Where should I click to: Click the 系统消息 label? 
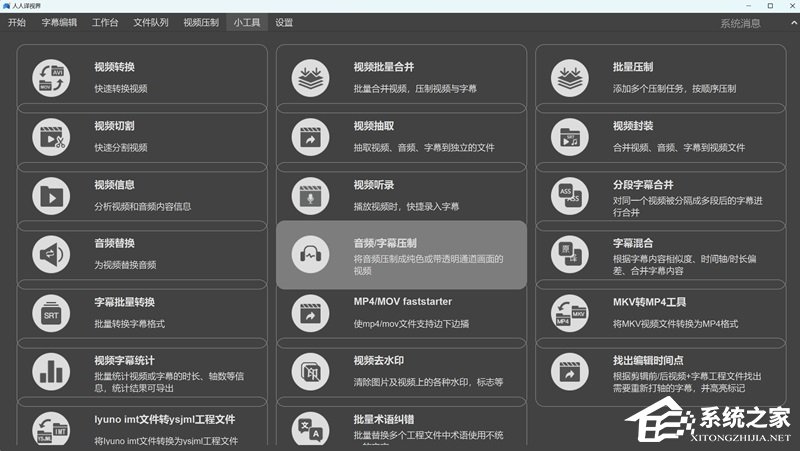pyautogui.click(x=740, y=23)
